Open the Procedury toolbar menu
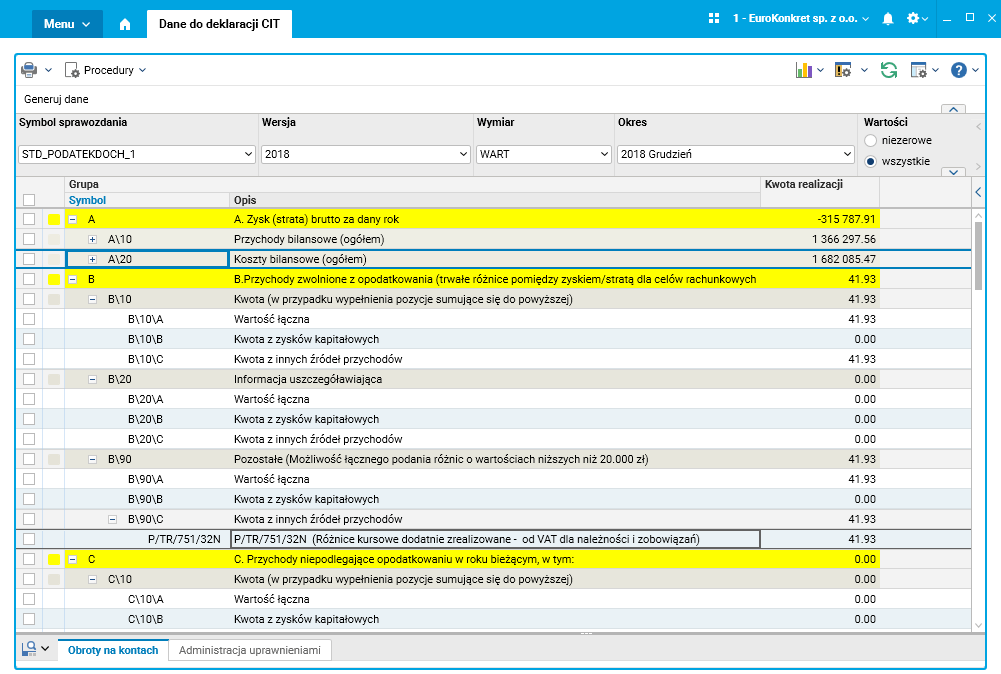 [106, 70]
